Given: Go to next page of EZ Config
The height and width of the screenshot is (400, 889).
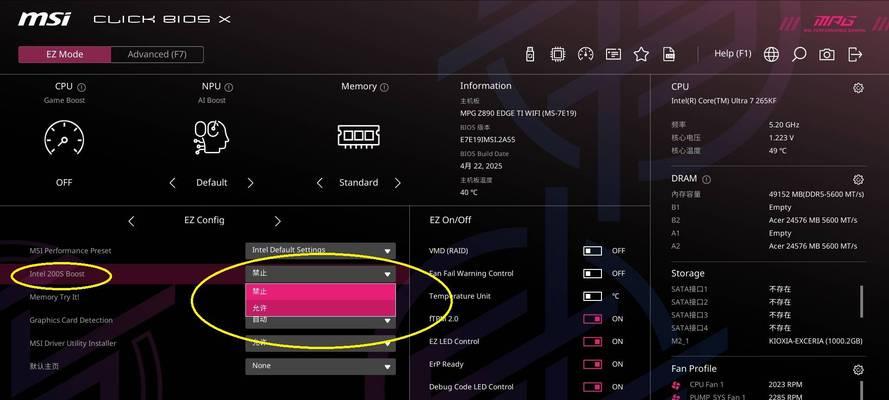Looking at the screenshot, I should coord(277,222).
